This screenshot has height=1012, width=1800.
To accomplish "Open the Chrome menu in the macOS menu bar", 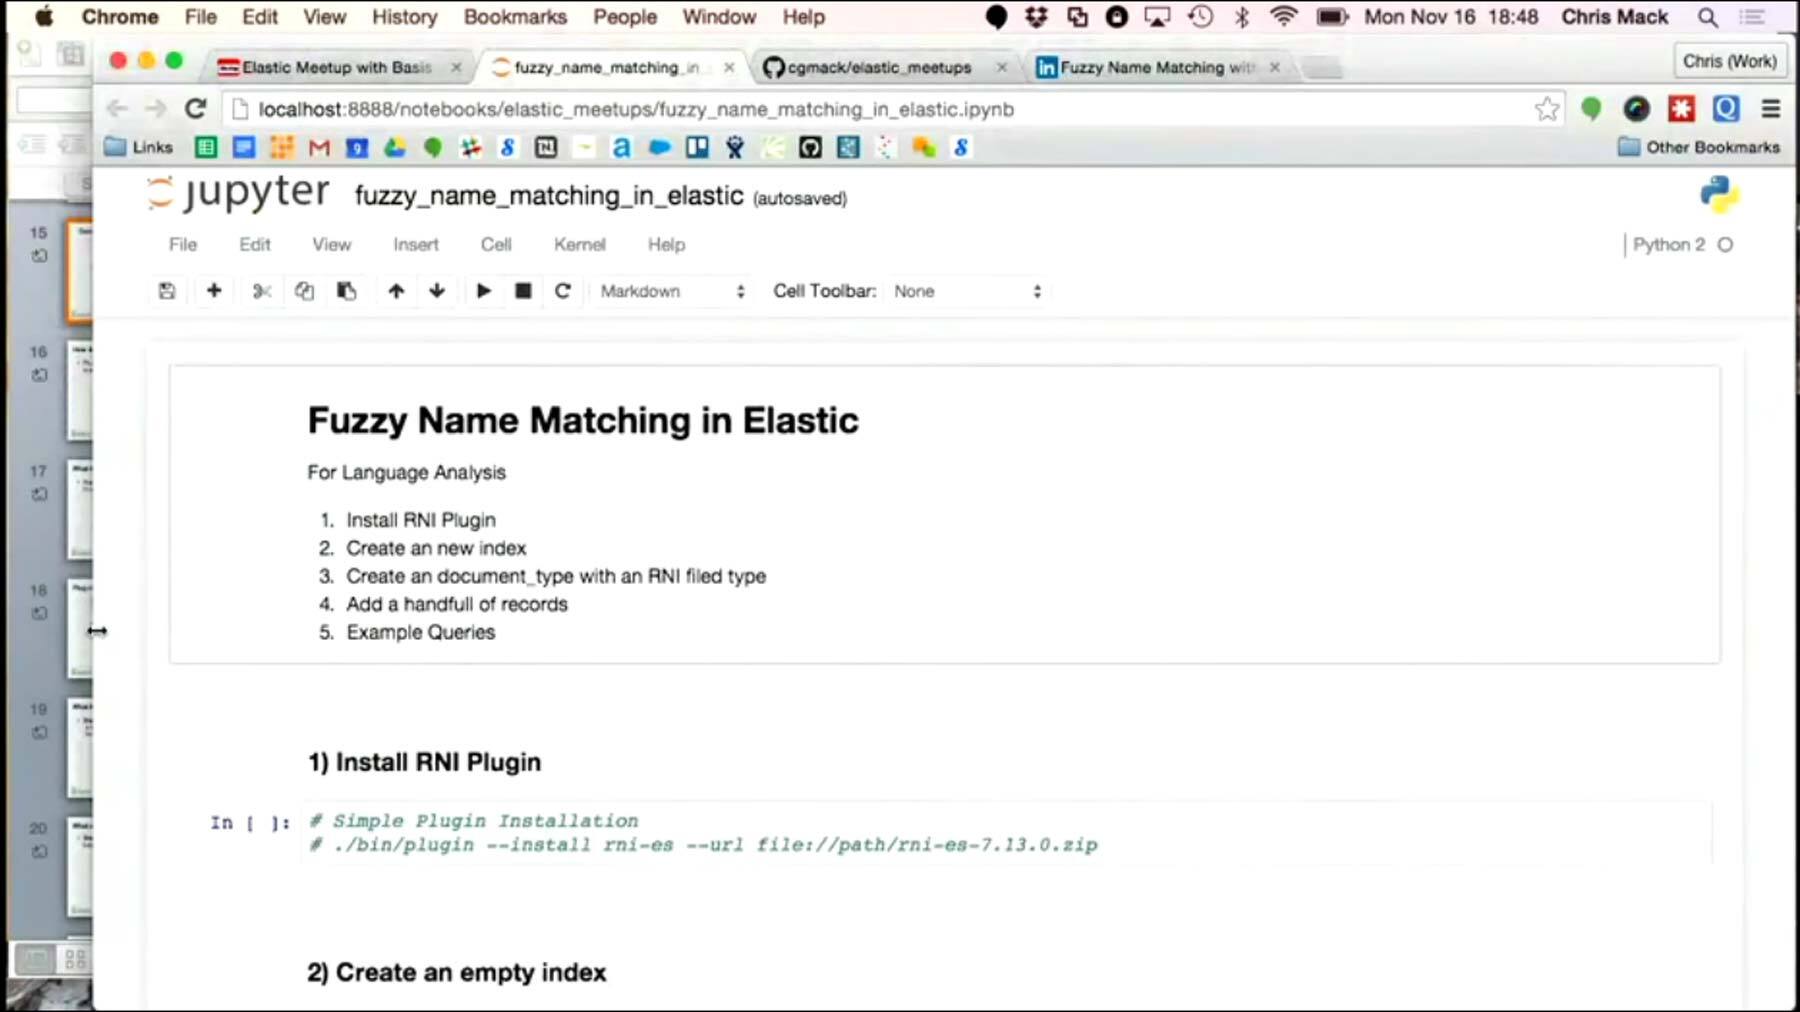I will click(x=120, y=17).
